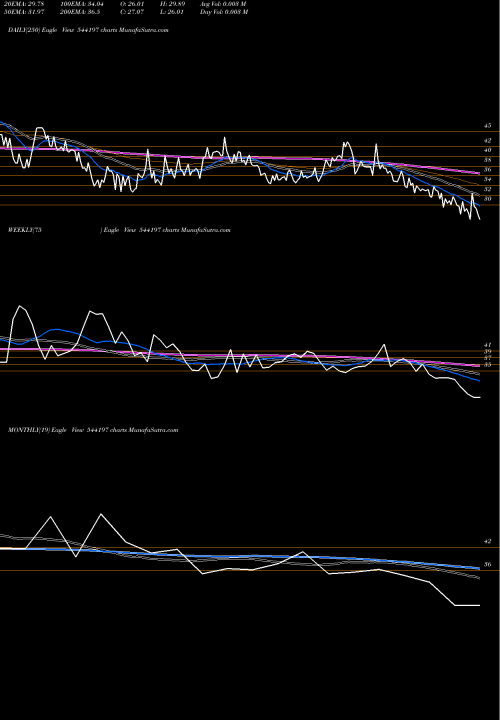Screen dimensions: 500x720
Task: Click the 35 axis label on weekly chart
Action: 487,365
